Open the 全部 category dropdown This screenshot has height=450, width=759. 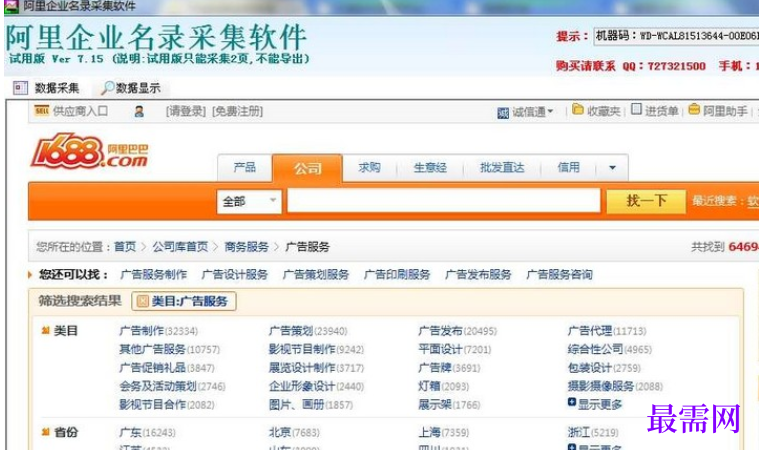(x=249, y=201)
